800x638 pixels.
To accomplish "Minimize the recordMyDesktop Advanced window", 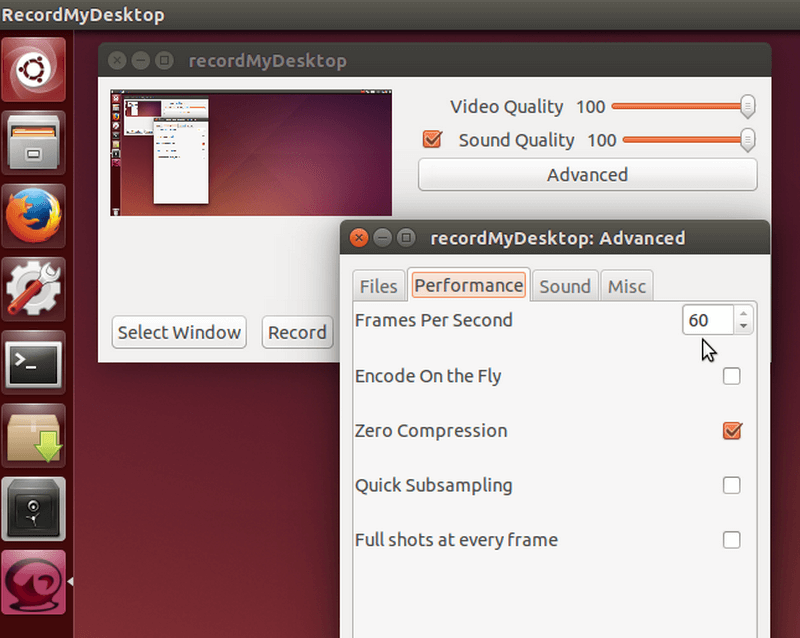I will [383, 238].
